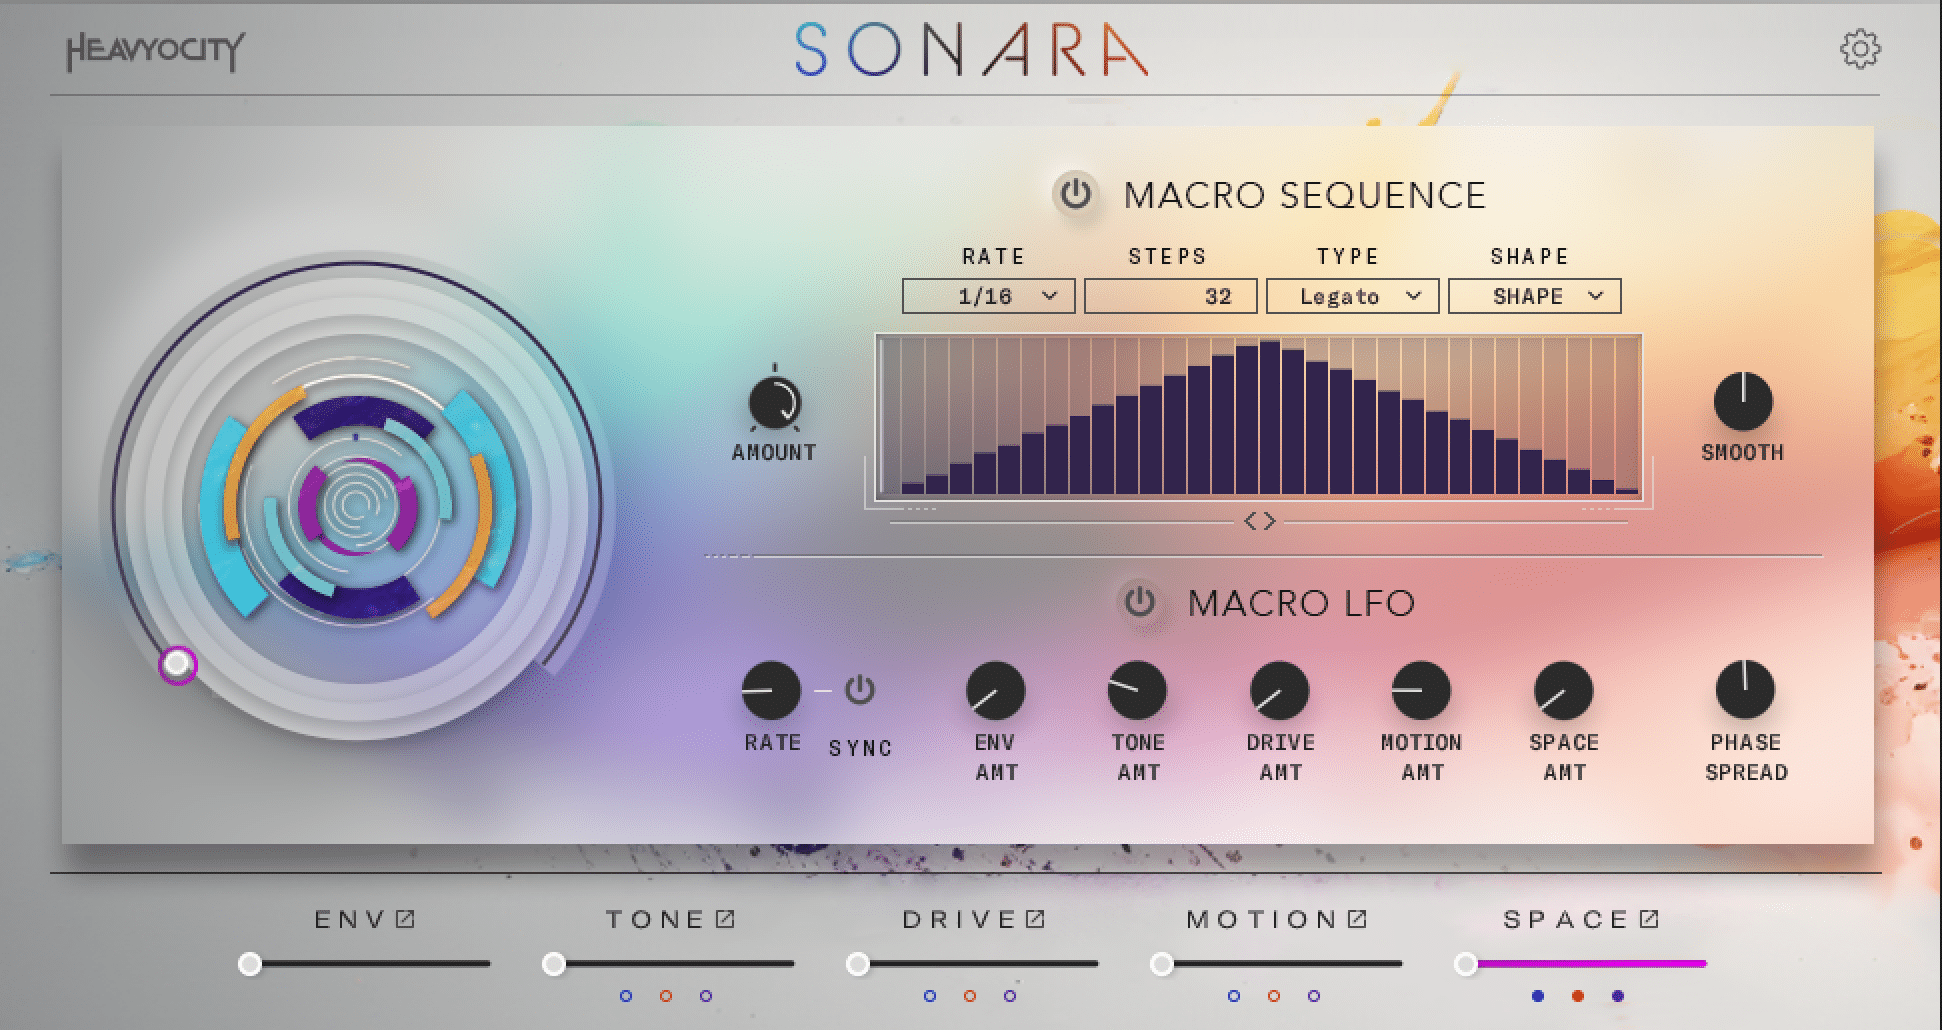The width and height of the screenshot is (1942, 1030).
Task: Click the Tone Amt knob
Action: (x=1137, y=690)
